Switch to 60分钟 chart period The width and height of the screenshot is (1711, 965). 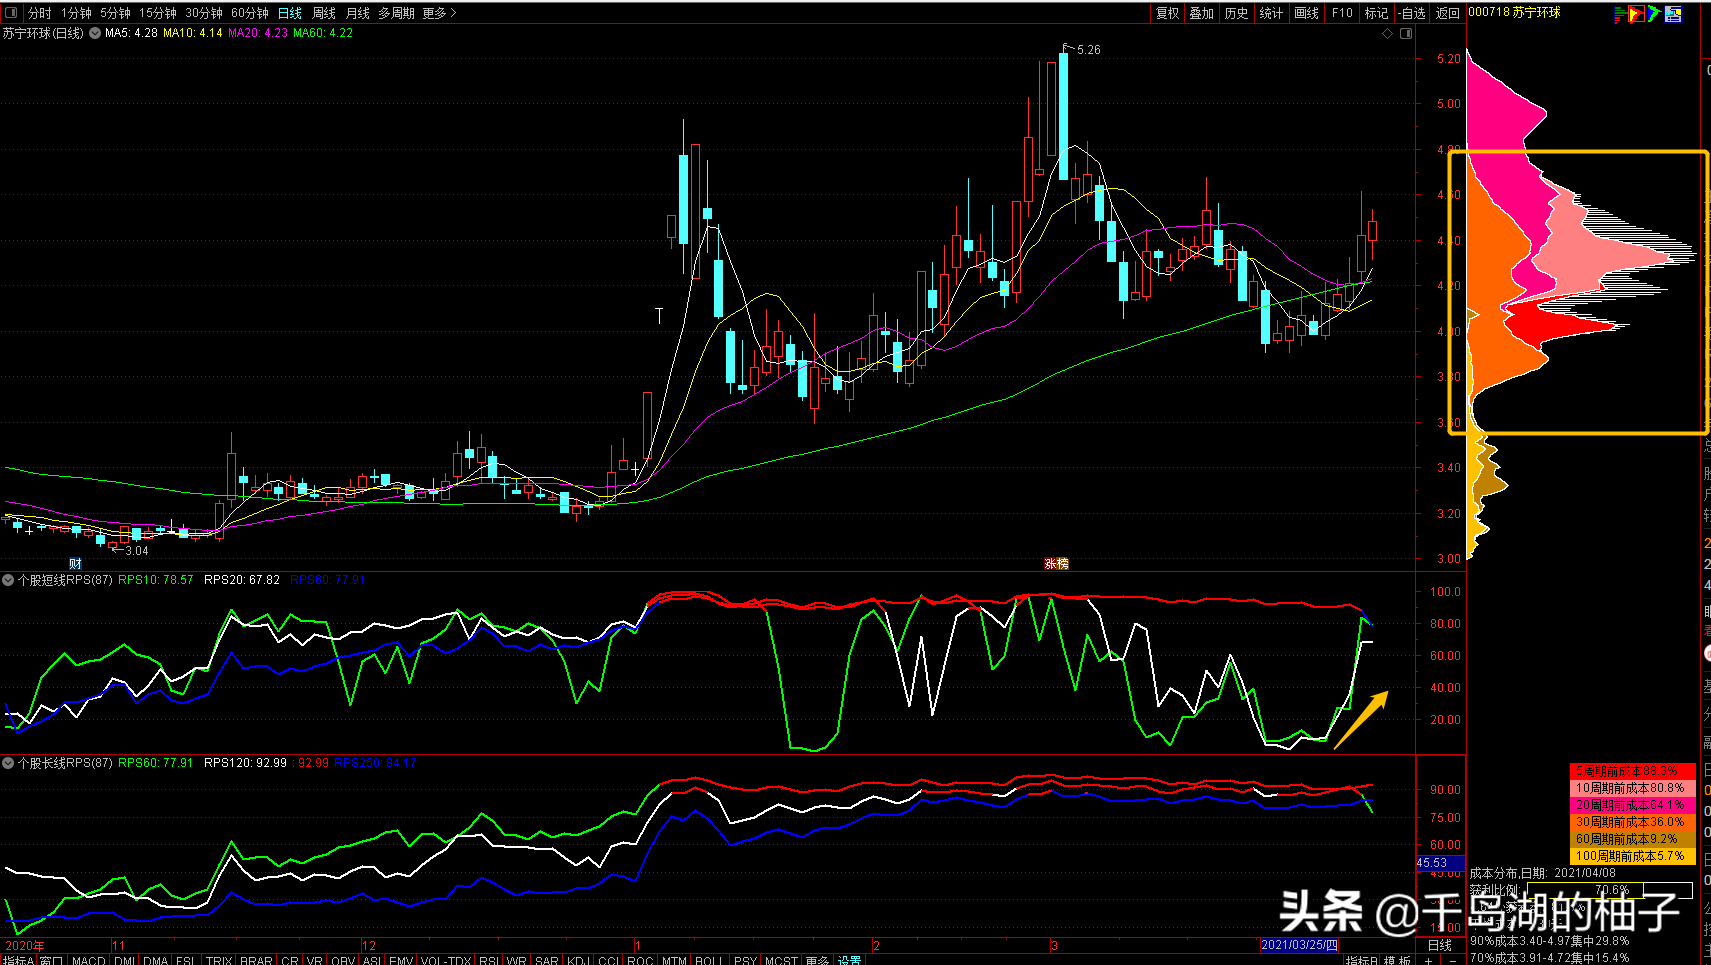[250, 13]
